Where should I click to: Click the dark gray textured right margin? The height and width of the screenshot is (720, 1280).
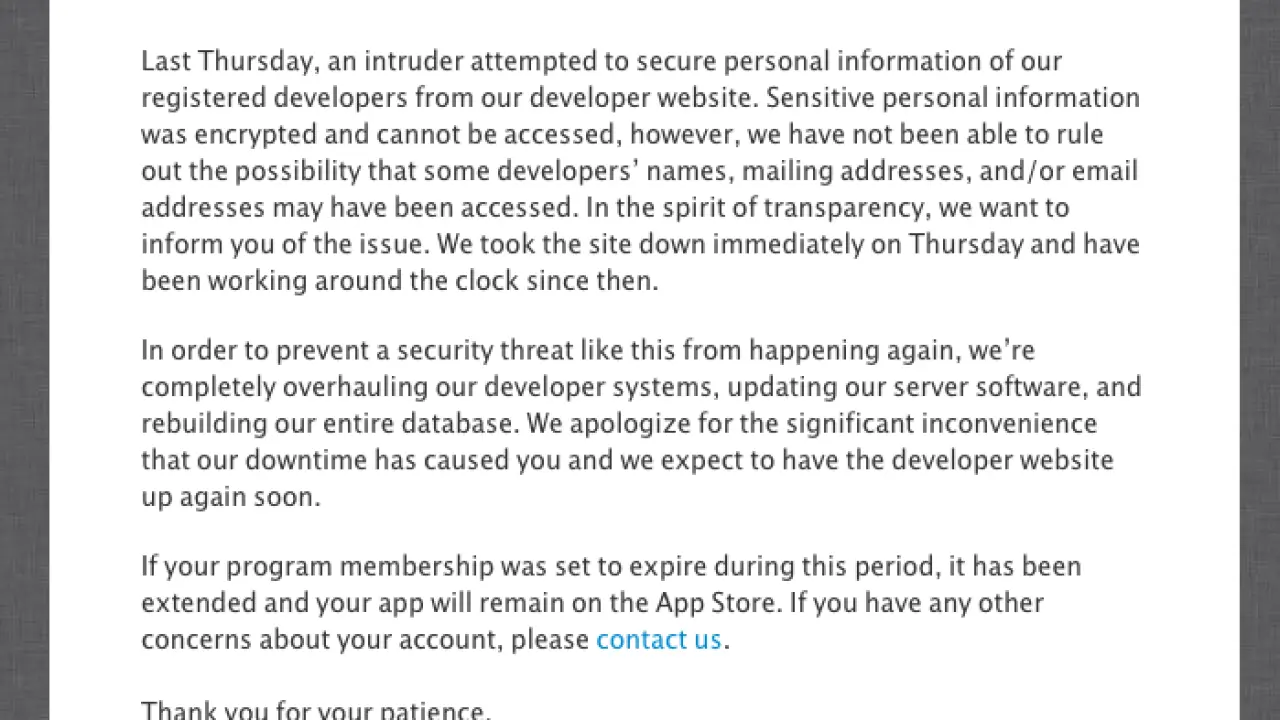point(1259,360)
